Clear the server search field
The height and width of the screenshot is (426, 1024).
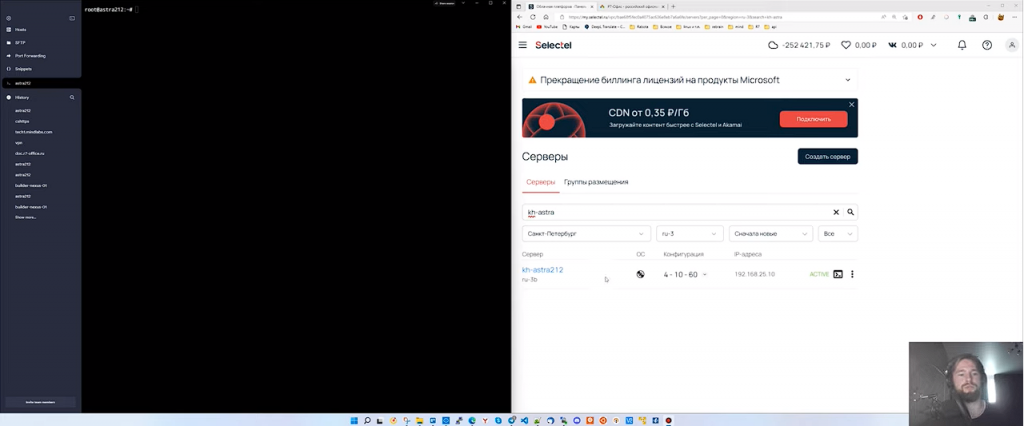[x=836, y=212]
